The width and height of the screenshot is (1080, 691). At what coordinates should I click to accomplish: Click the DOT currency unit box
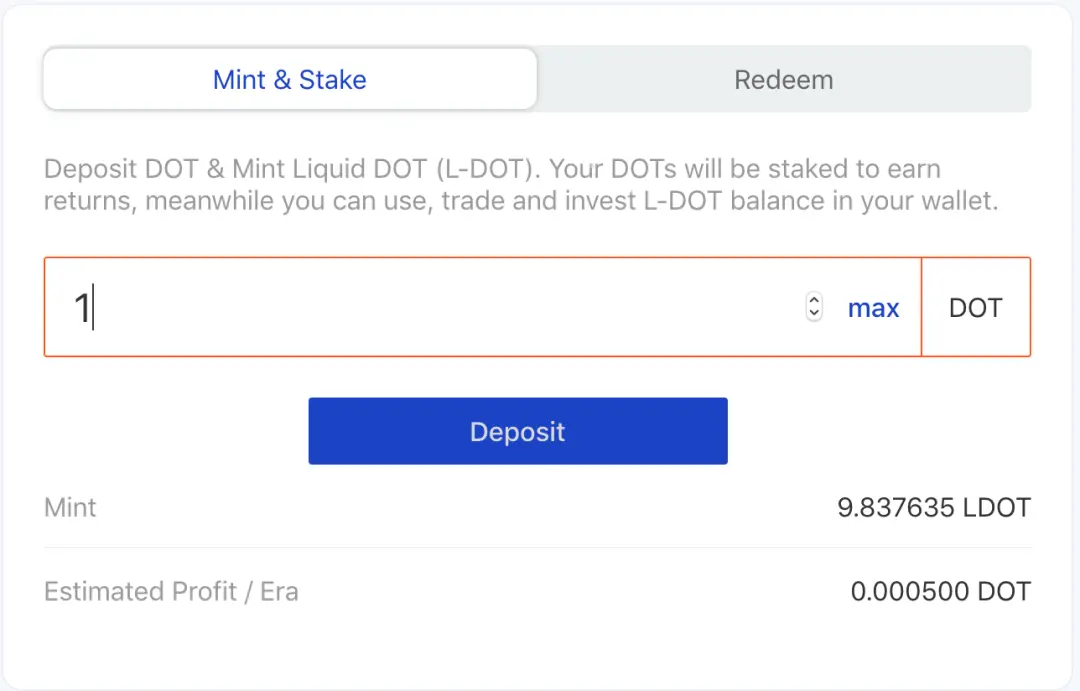coord(975,308)
